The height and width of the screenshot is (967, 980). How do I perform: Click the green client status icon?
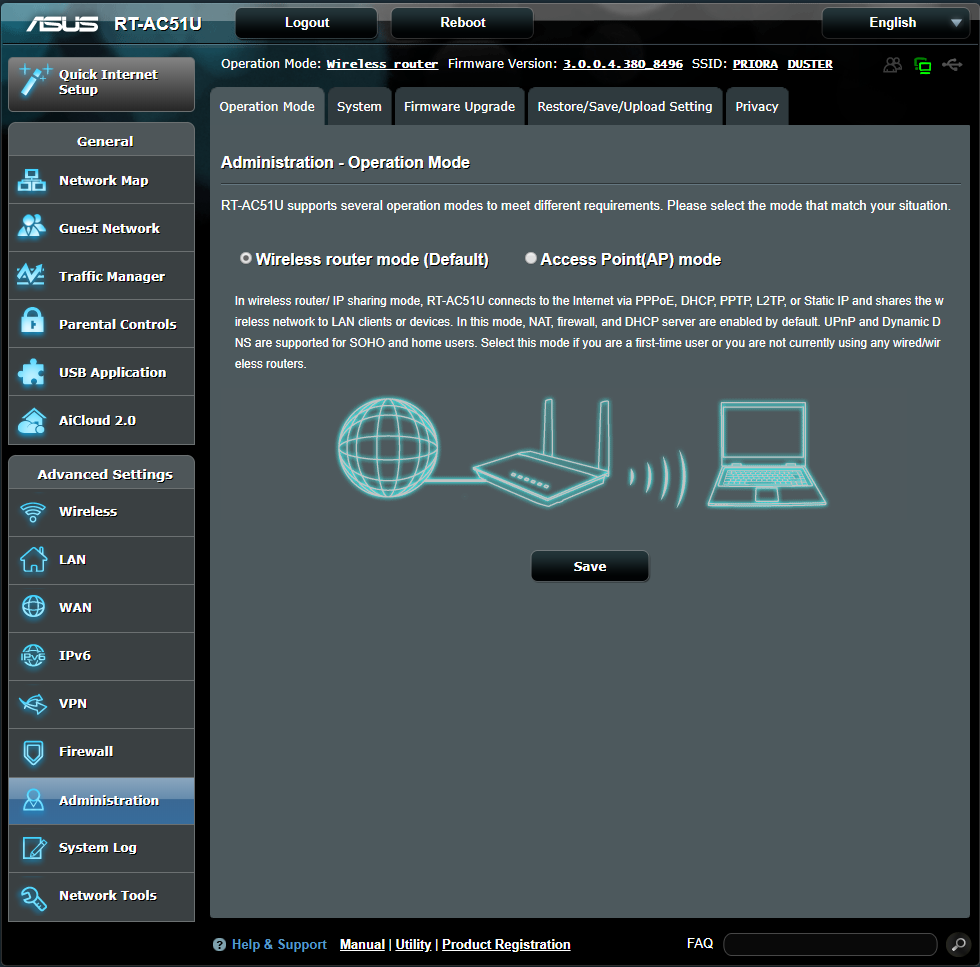tap(922, 65)
